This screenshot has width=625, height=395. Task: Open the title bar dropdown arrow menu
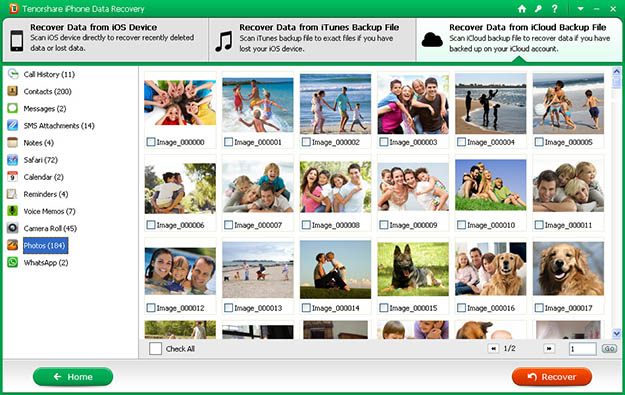tap(580, 9)
